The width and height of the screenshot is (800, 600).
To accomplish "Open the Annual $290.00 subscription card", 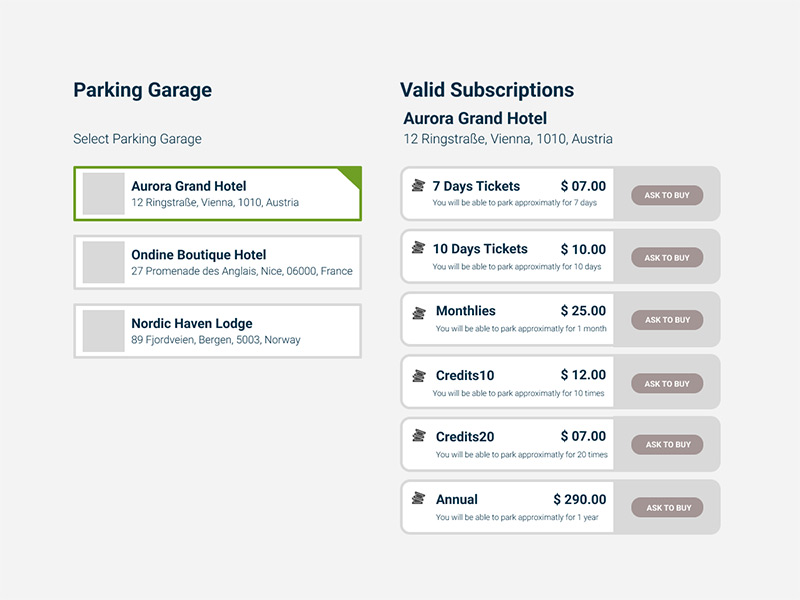I will pos(508,508).
